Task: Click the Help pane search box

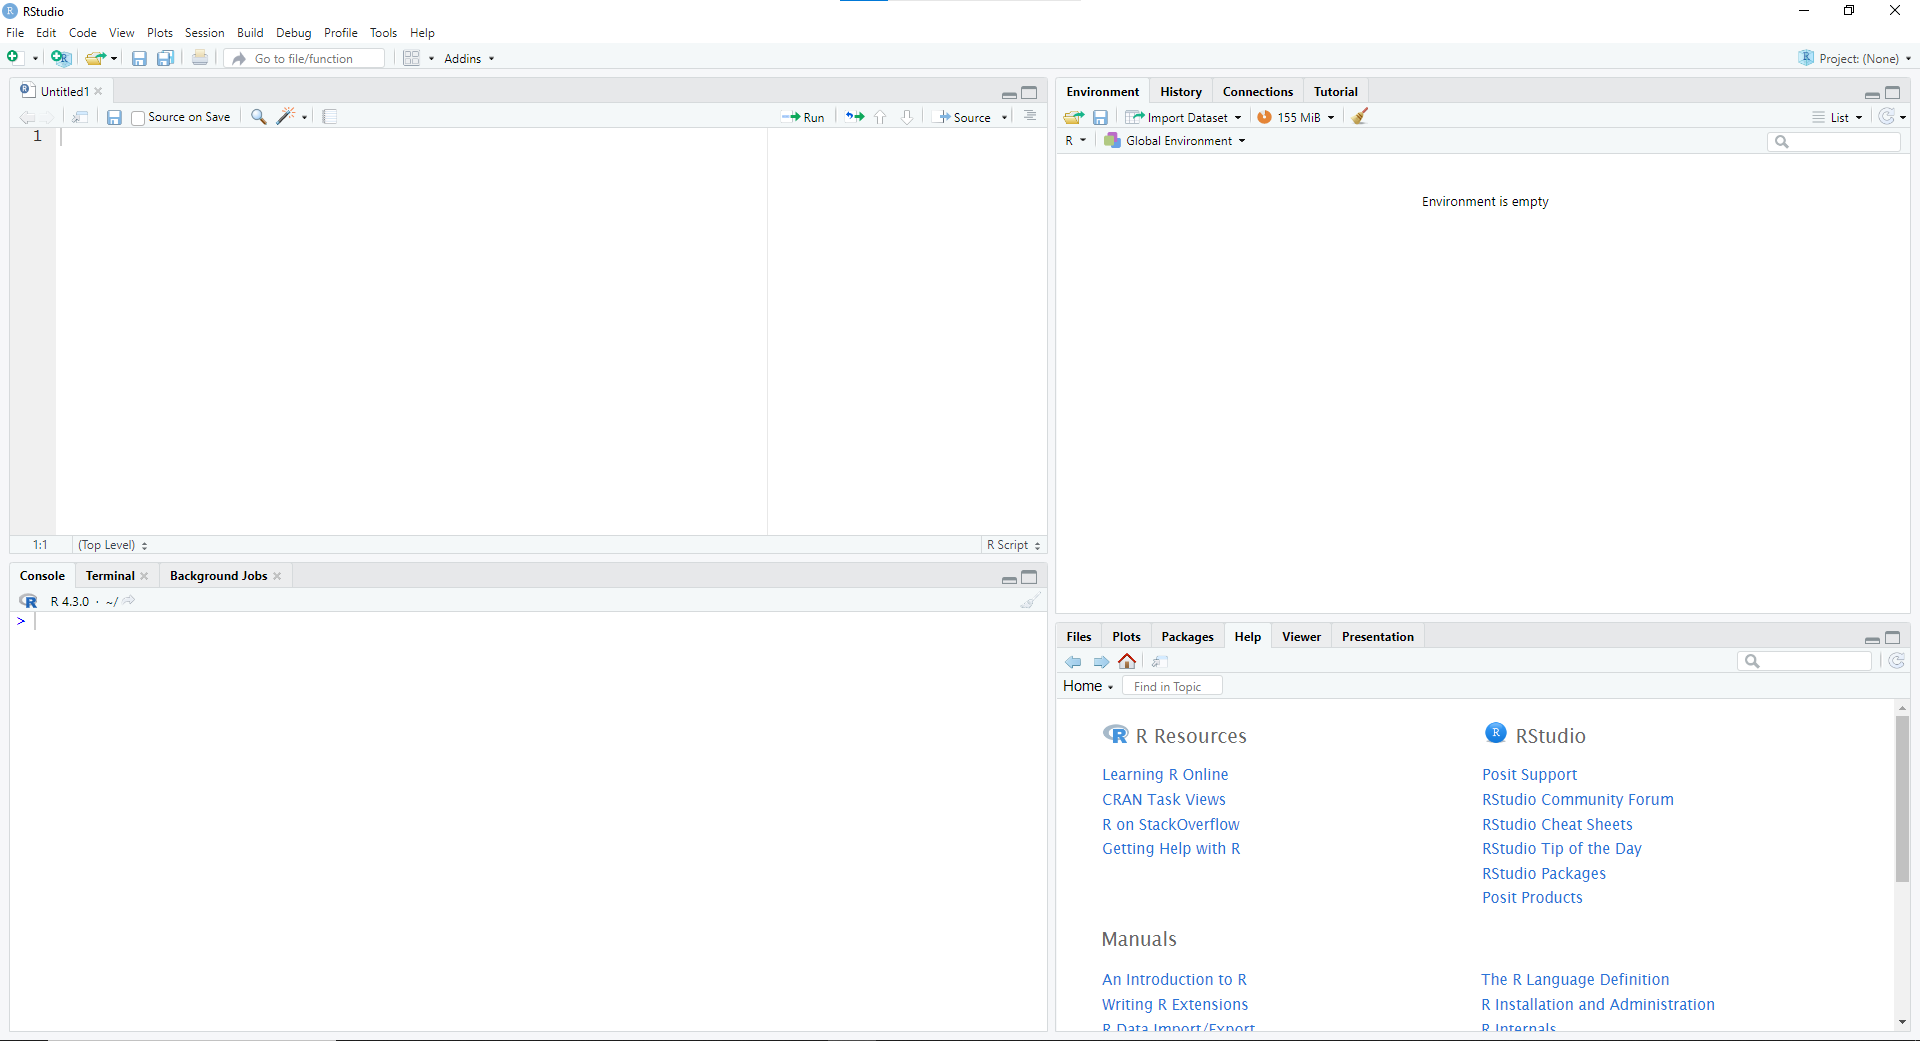Action: (x=1805, y=661)
